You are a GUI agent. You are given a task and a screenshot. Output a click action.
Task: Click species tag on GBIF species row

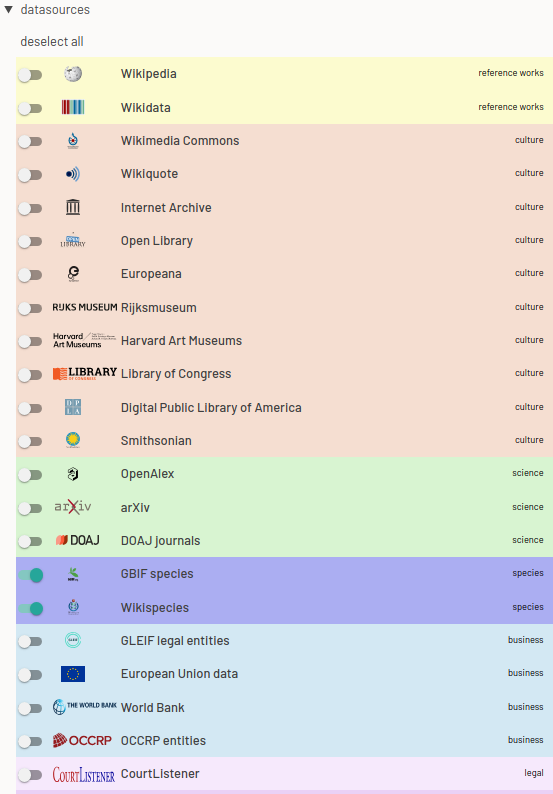point(528,573)
